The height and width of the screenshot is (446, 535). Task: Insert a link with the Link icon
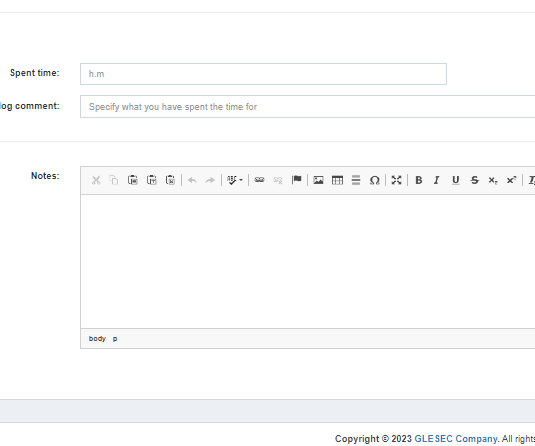click(259, 180)
